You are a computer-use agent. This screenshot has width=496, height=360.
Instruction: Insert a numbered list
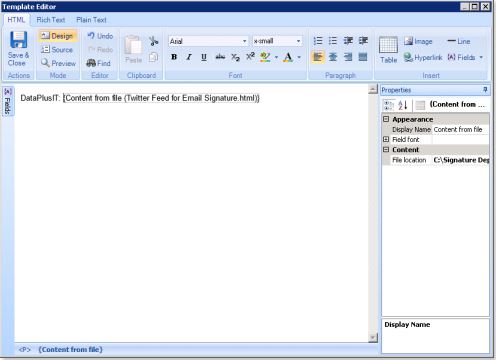coord(318,41)
